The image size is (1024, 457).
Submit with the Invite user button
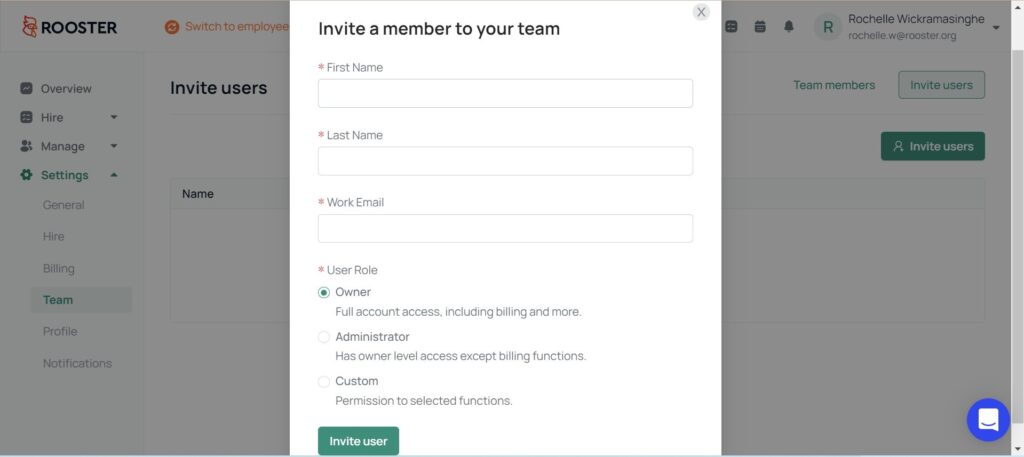[359, 441]
